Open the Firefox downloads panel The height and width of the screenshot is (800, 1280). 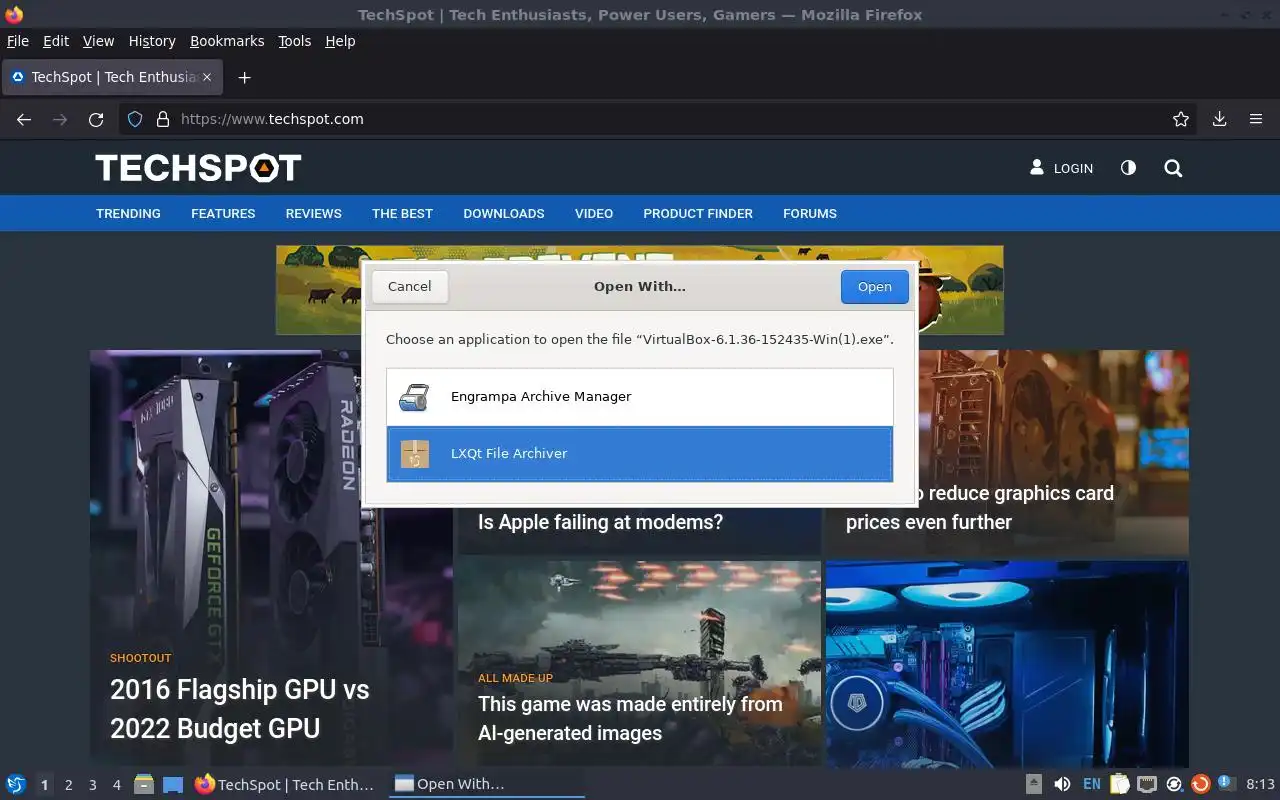click(x=1219, y=119)
